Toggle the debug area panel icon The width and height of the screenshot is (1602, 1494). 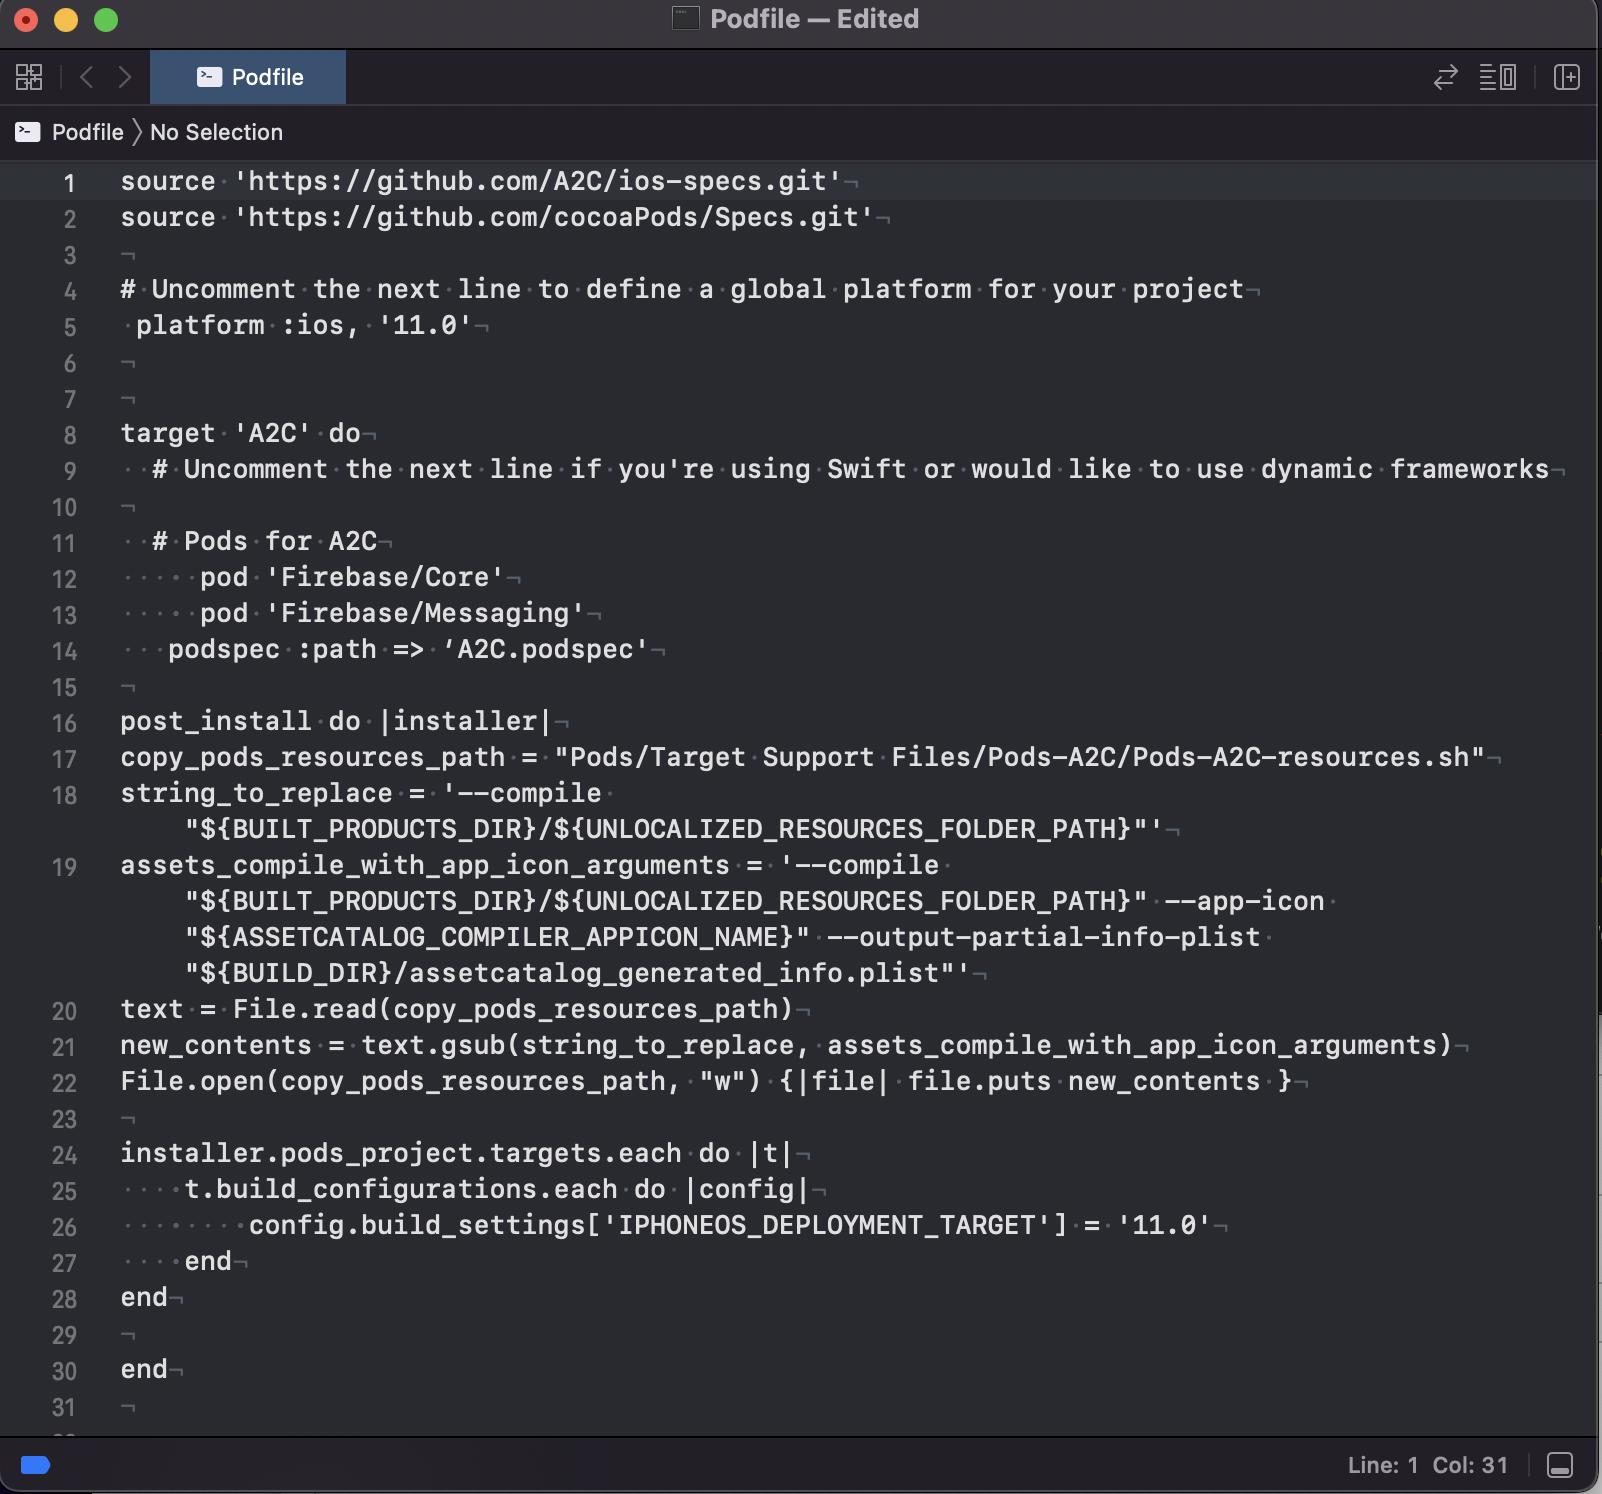[x=1560, y=1465]
